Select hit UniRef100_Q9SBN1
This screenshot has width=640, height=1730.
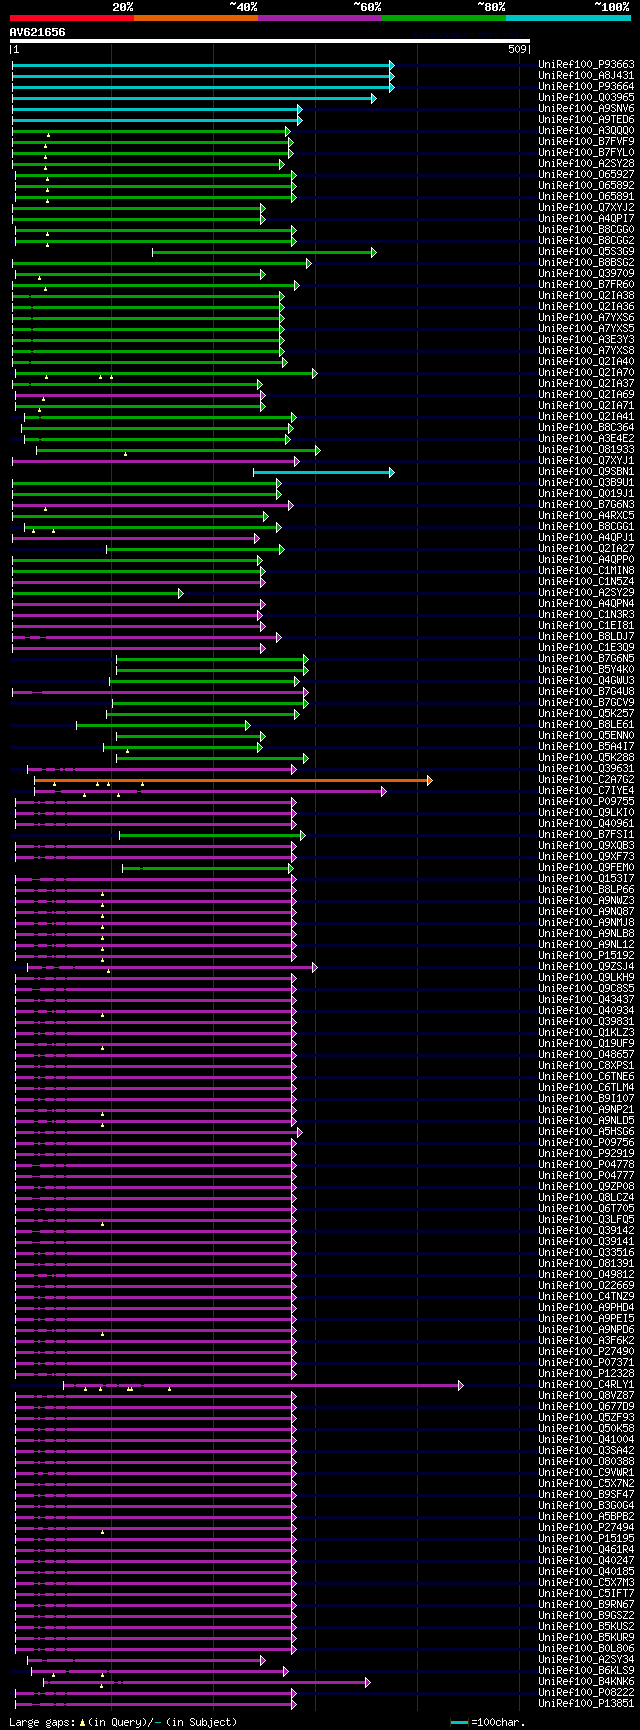[x=586, y=472]
